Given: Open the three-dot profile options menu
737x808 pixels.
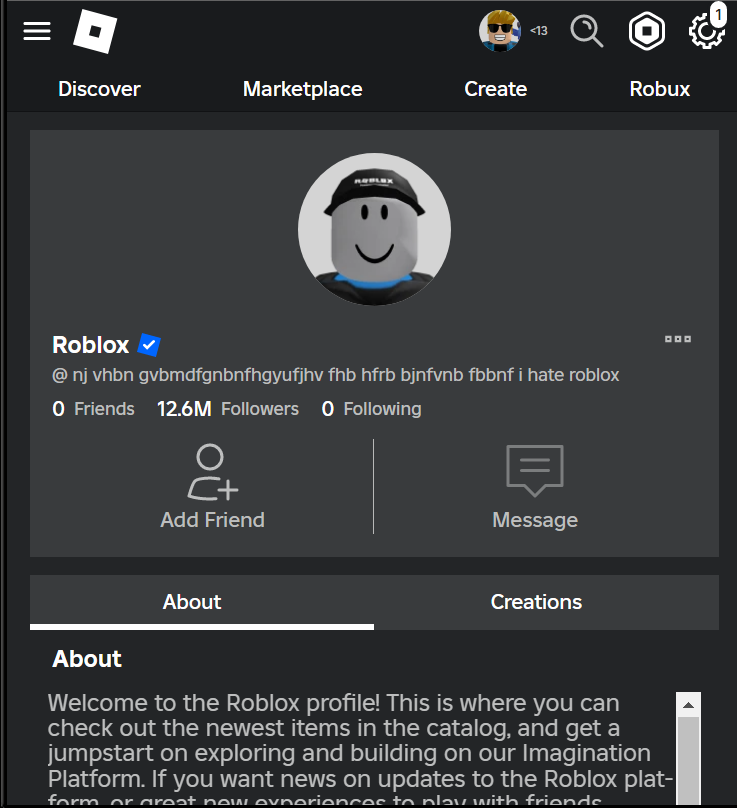Looking at the screenshot, I should click(x=678, y=339).
